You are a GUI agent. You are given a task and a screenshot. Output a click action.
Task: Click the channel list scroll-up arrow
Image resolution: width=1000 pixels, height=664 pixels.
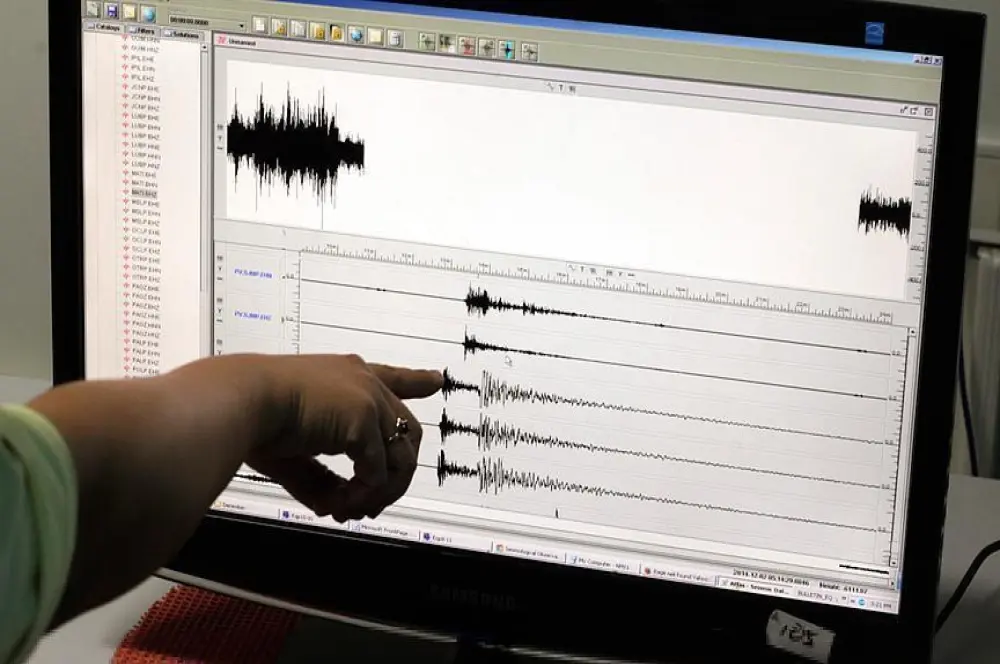click(204, 48)
